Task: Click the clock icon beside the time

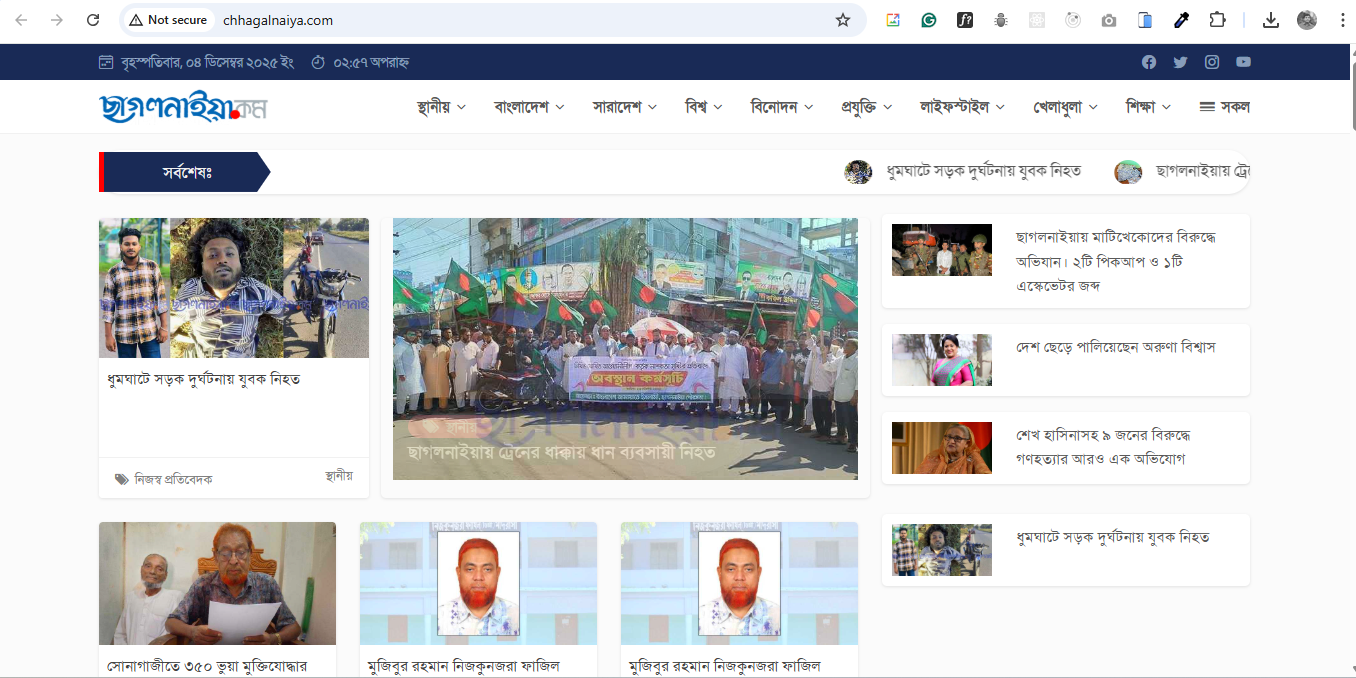Action: coord(318,61)
